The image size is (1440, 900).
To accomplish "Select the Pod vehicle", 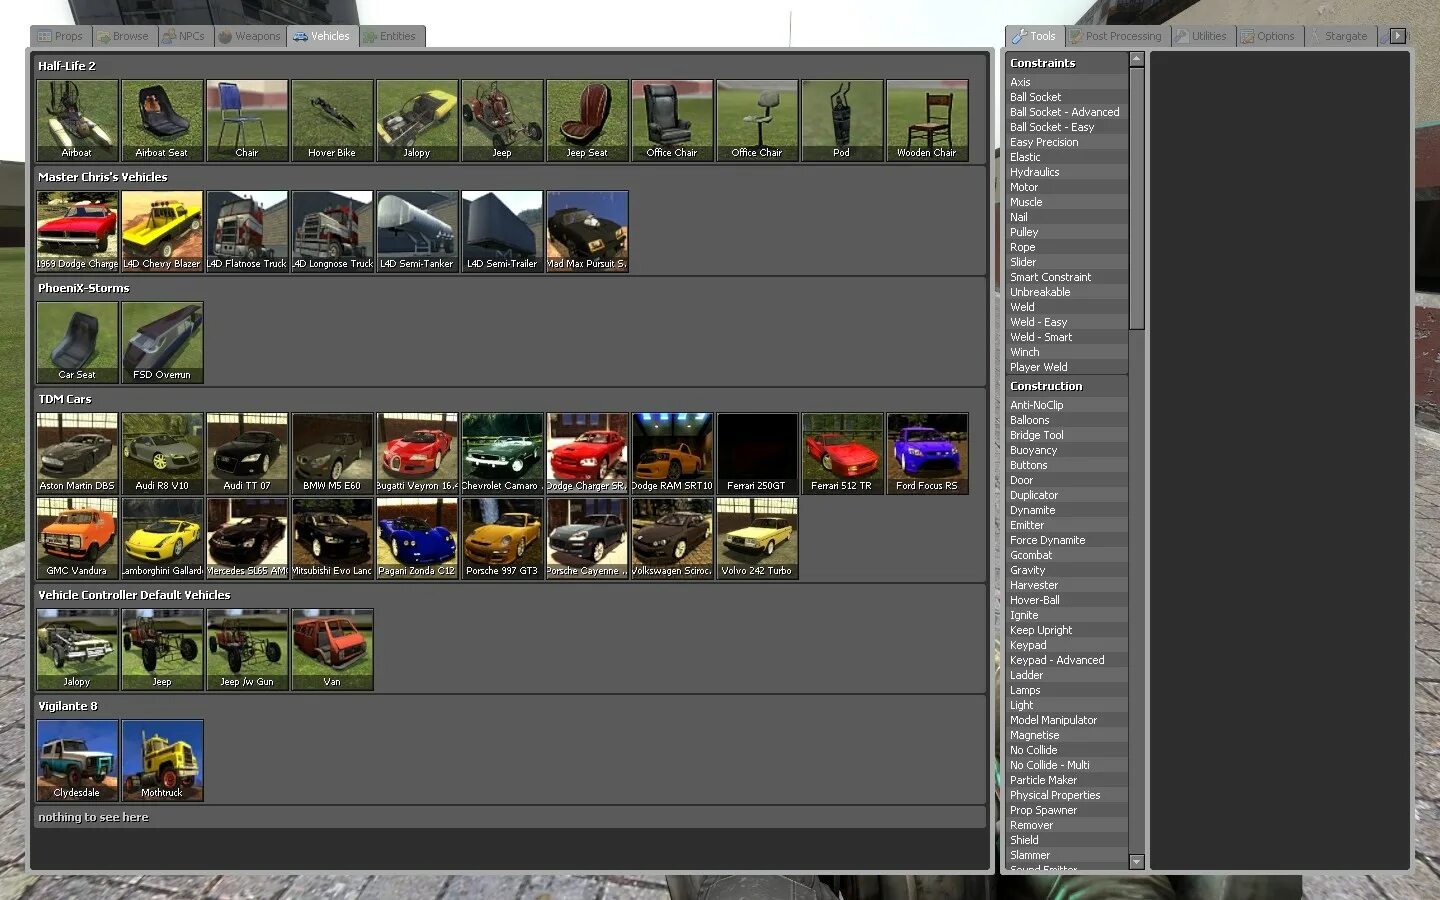I will [x=842, y=120].
